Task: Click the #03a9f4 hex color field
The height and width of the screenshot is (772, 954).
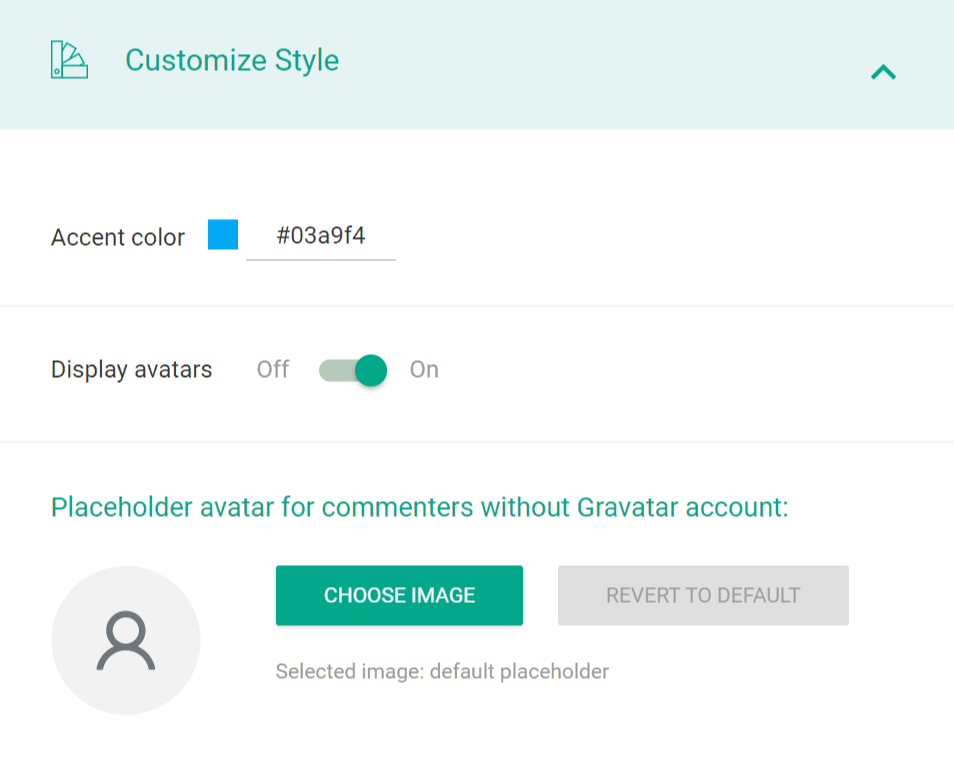Action: [x=321, y=237]
